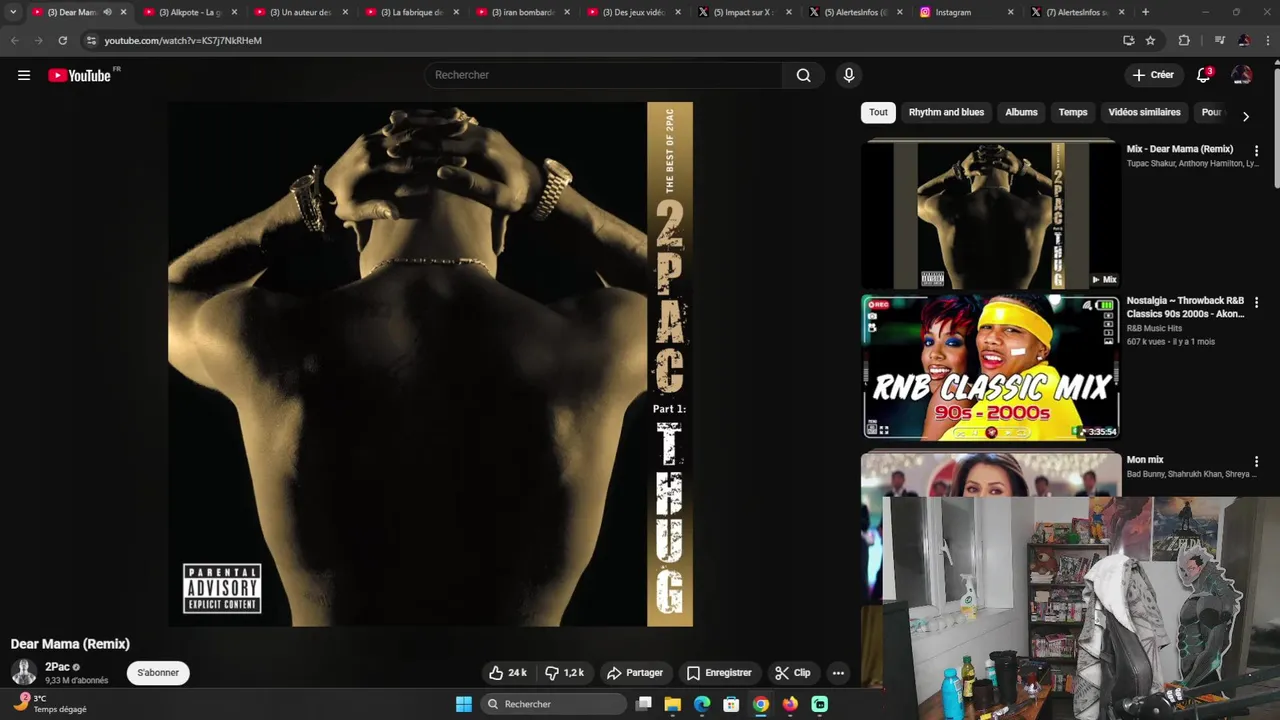
Task: Open Chrome tab search dropdown arrow
Action: point(13,12)
